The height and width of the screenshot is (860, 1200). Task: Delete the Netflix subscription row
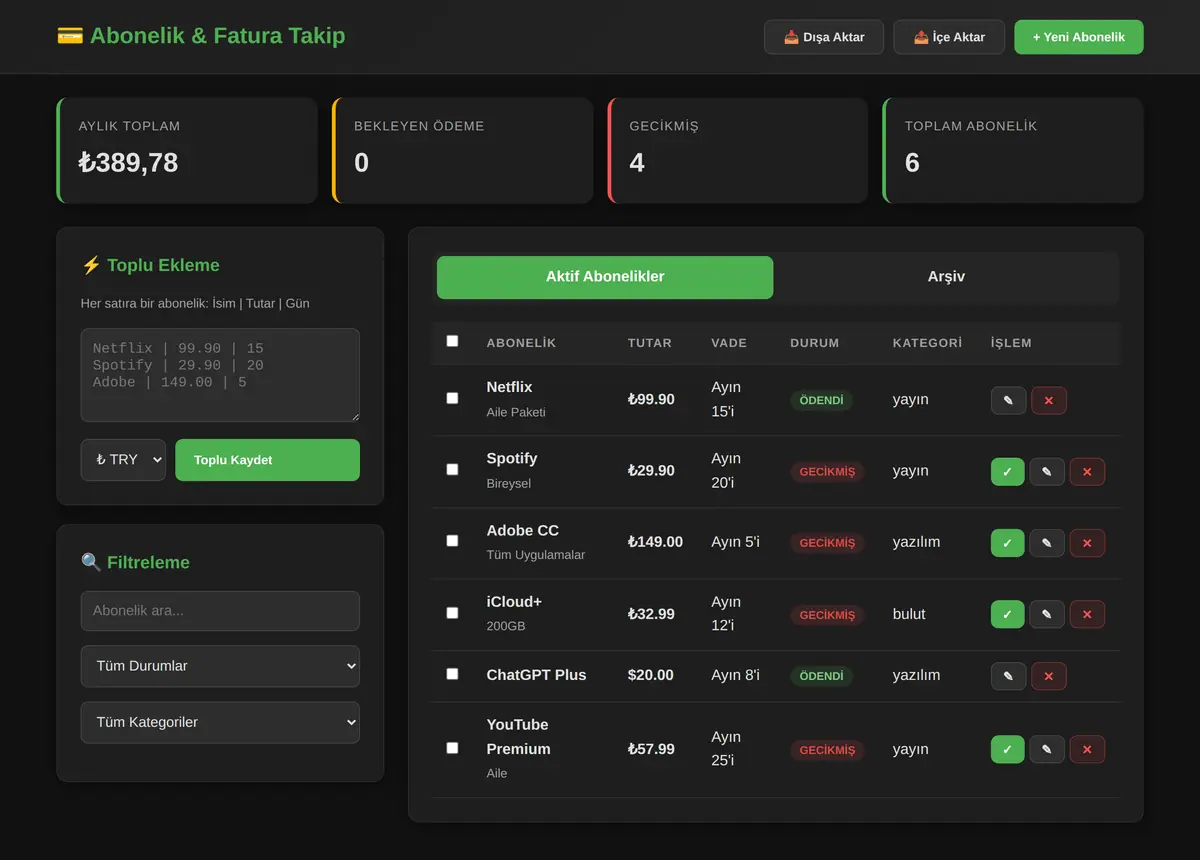pyautogui.click(x=1049, y=400)
